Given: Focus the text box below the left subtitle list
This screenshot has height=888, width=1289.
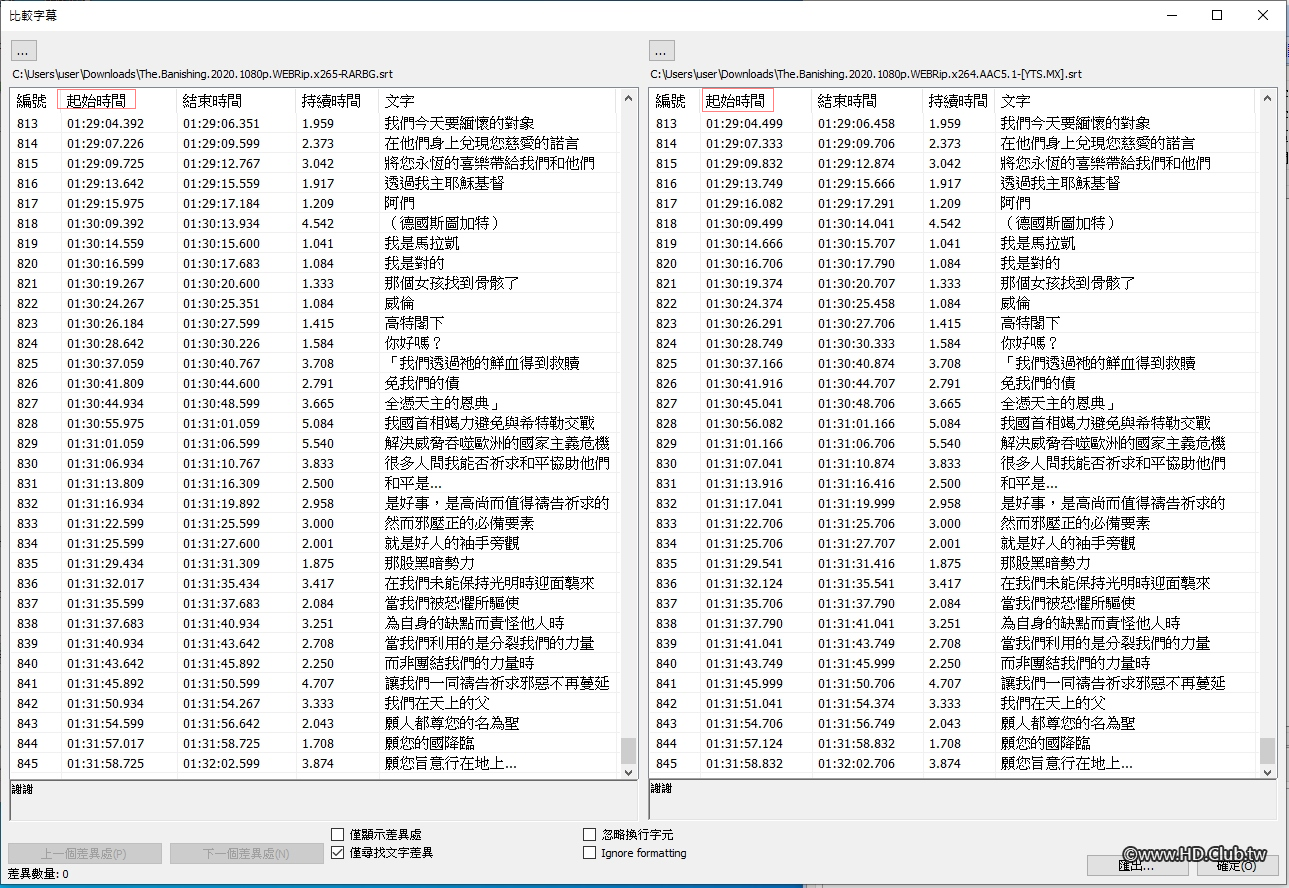Looking at the screenshot, I should tap(324, 800).
